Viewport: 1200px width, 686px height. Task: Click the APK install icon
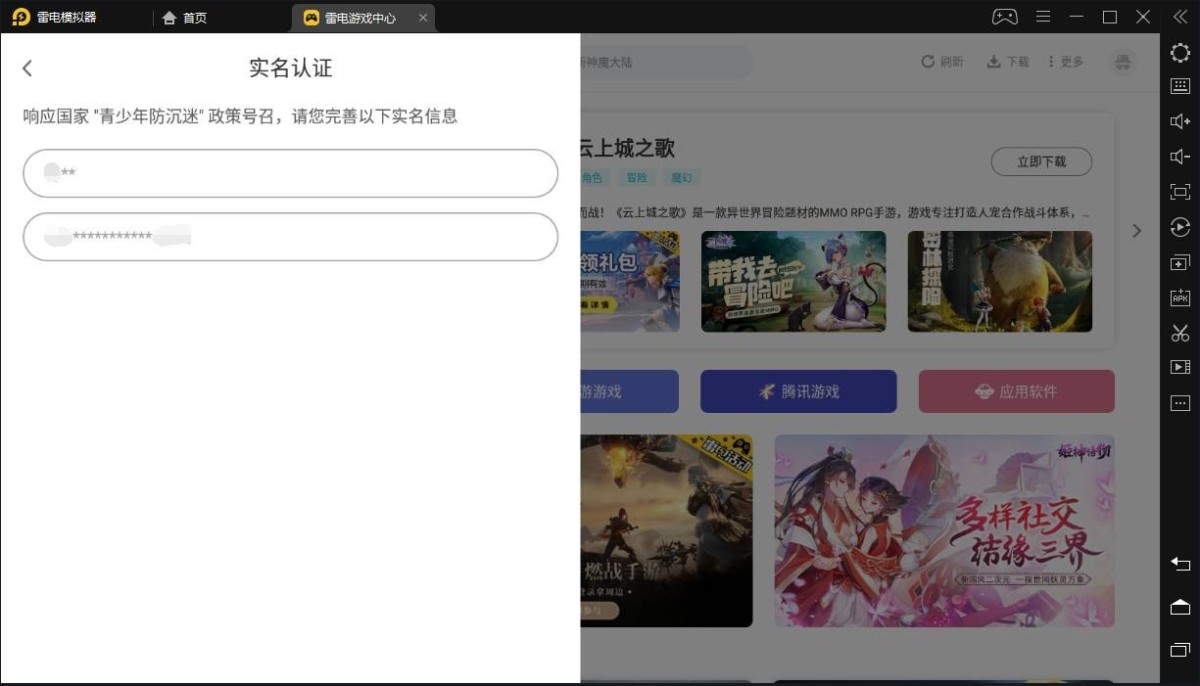(1180, 298)
